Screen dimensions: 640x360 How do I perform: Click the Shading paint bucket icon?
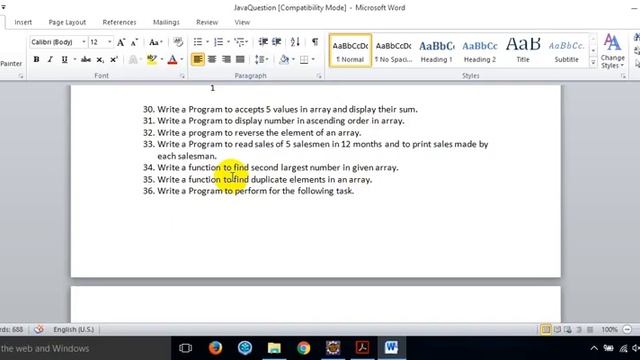pos(284,60)
